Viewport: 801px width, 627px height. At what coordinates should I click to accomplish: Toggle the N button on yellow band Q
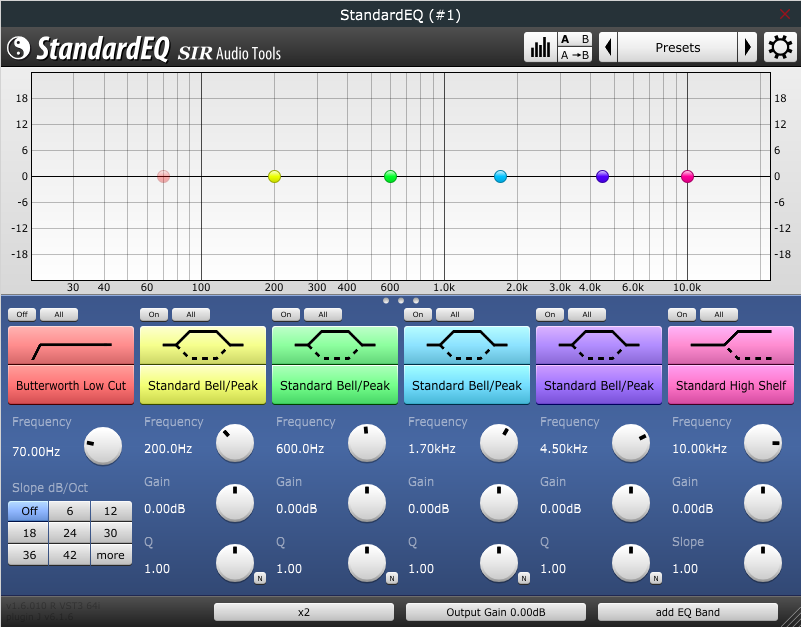(x=260, y=578)
